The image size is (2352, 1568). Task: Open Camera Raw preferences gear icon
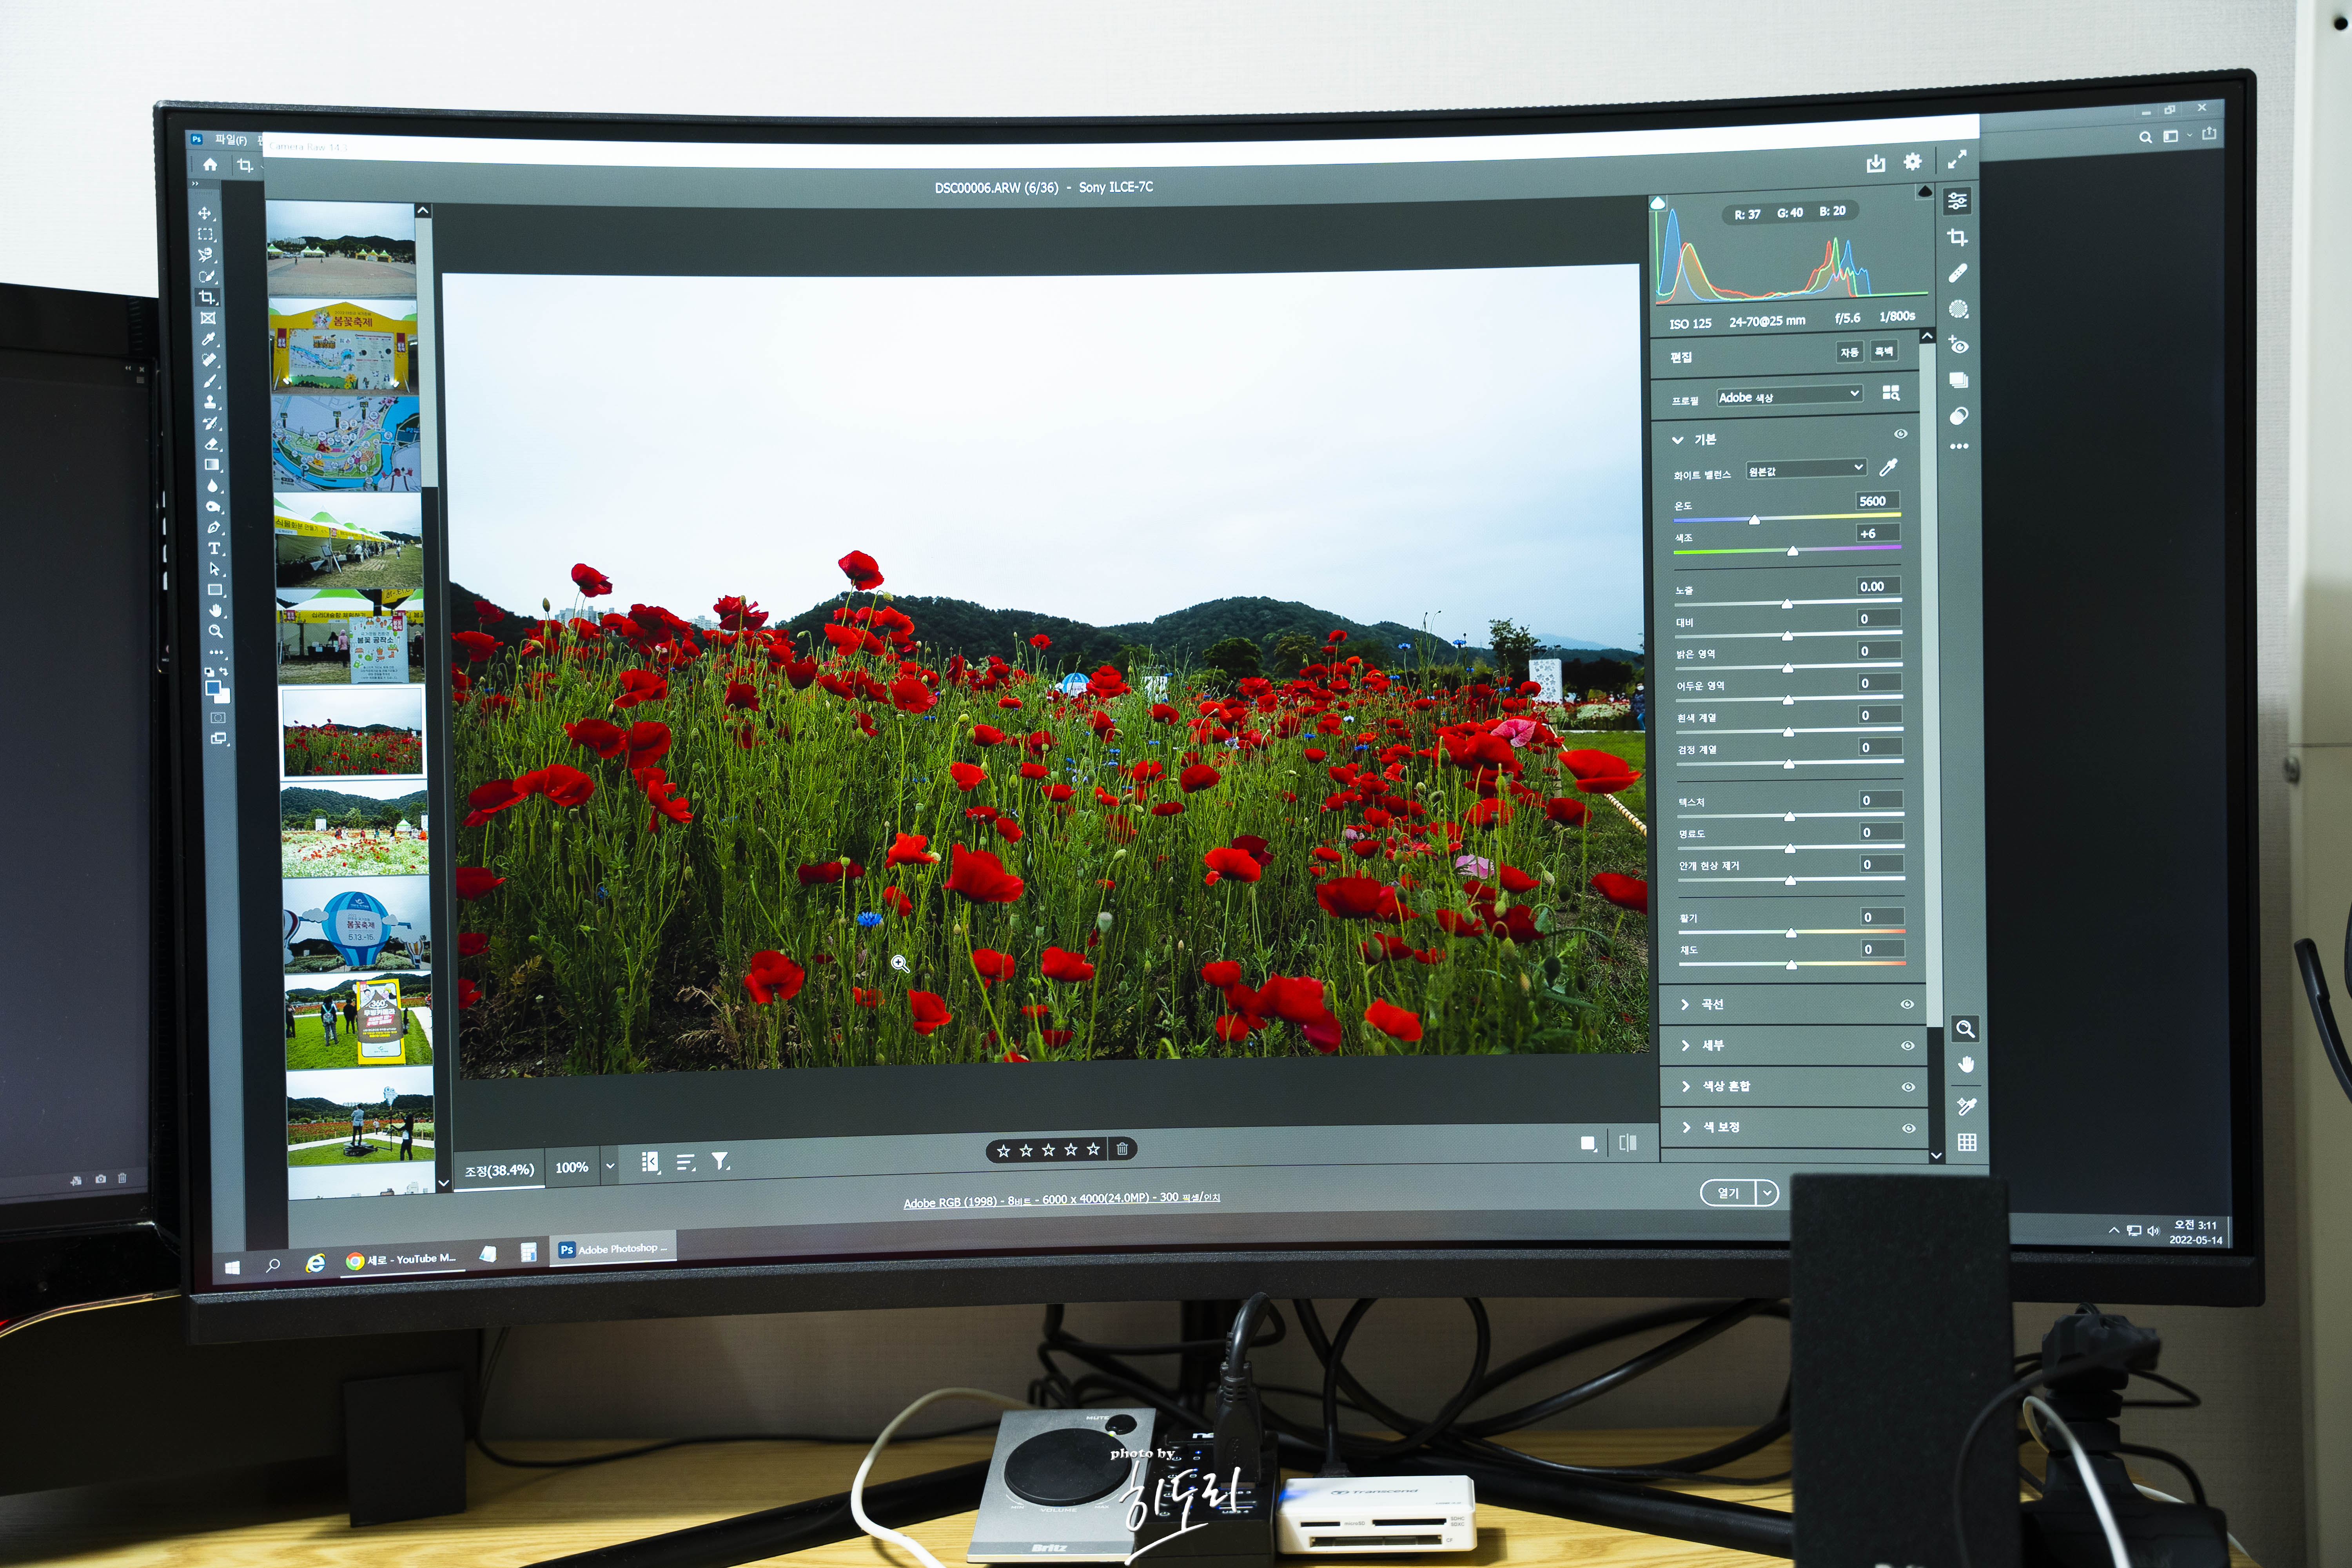click(1912, 161)
